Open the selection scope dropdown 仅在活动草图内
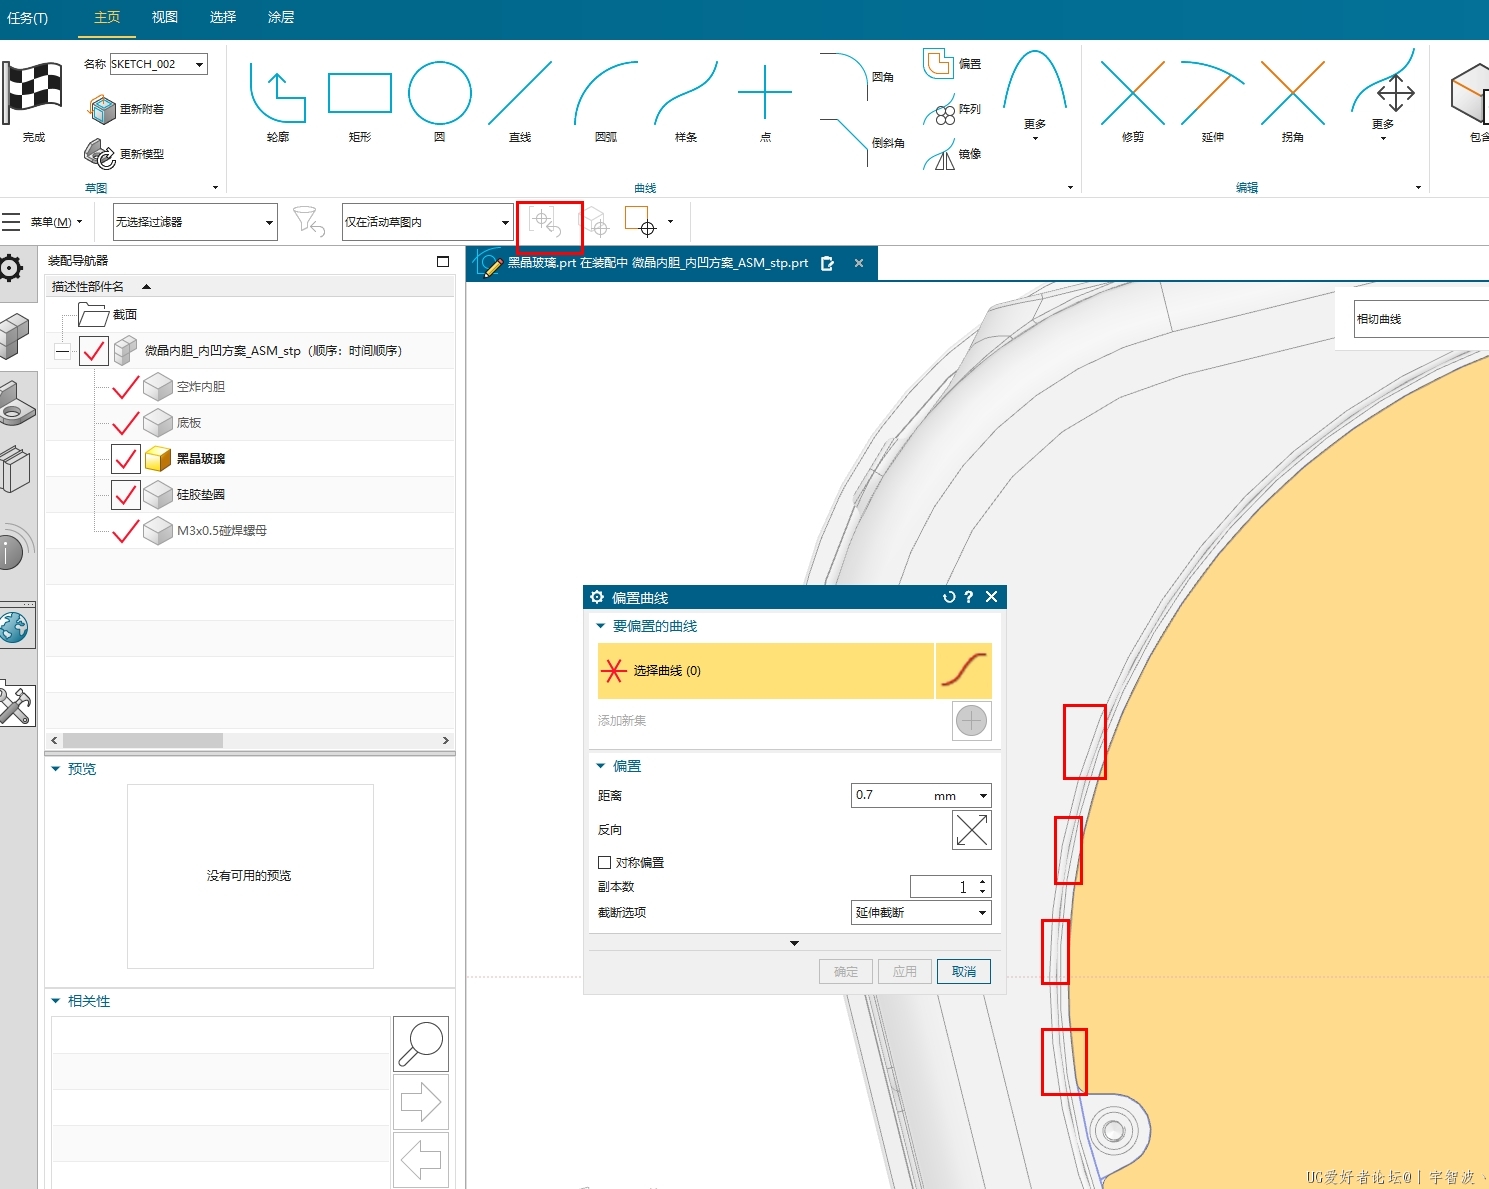The height and width of the screenshot is (1189, 1489). (x=505, y=222)
